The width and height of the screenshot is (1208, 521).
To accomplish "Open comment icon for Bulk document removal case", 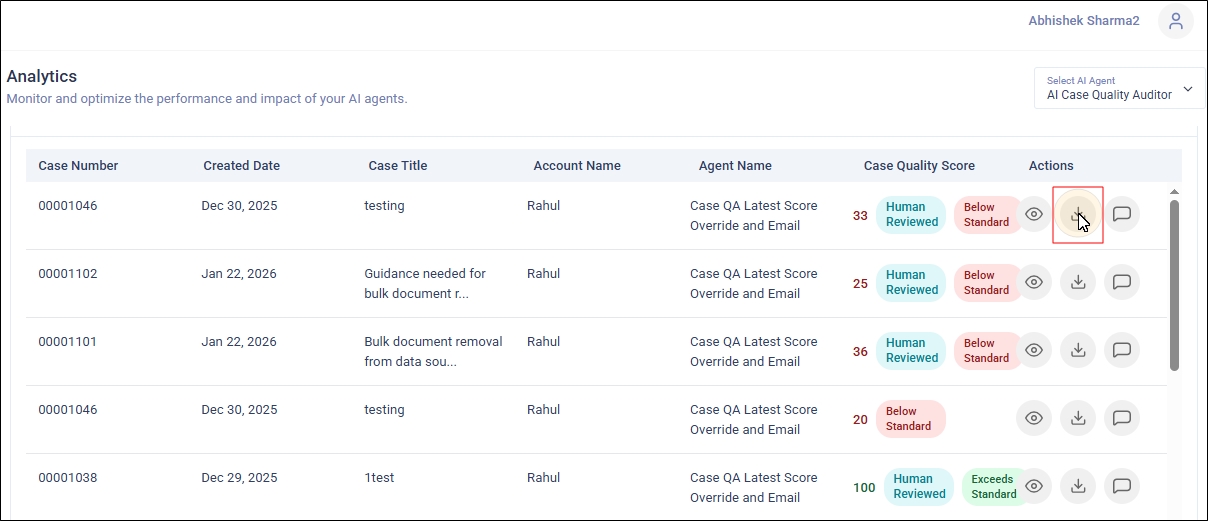I will (x=1122, y=350).
